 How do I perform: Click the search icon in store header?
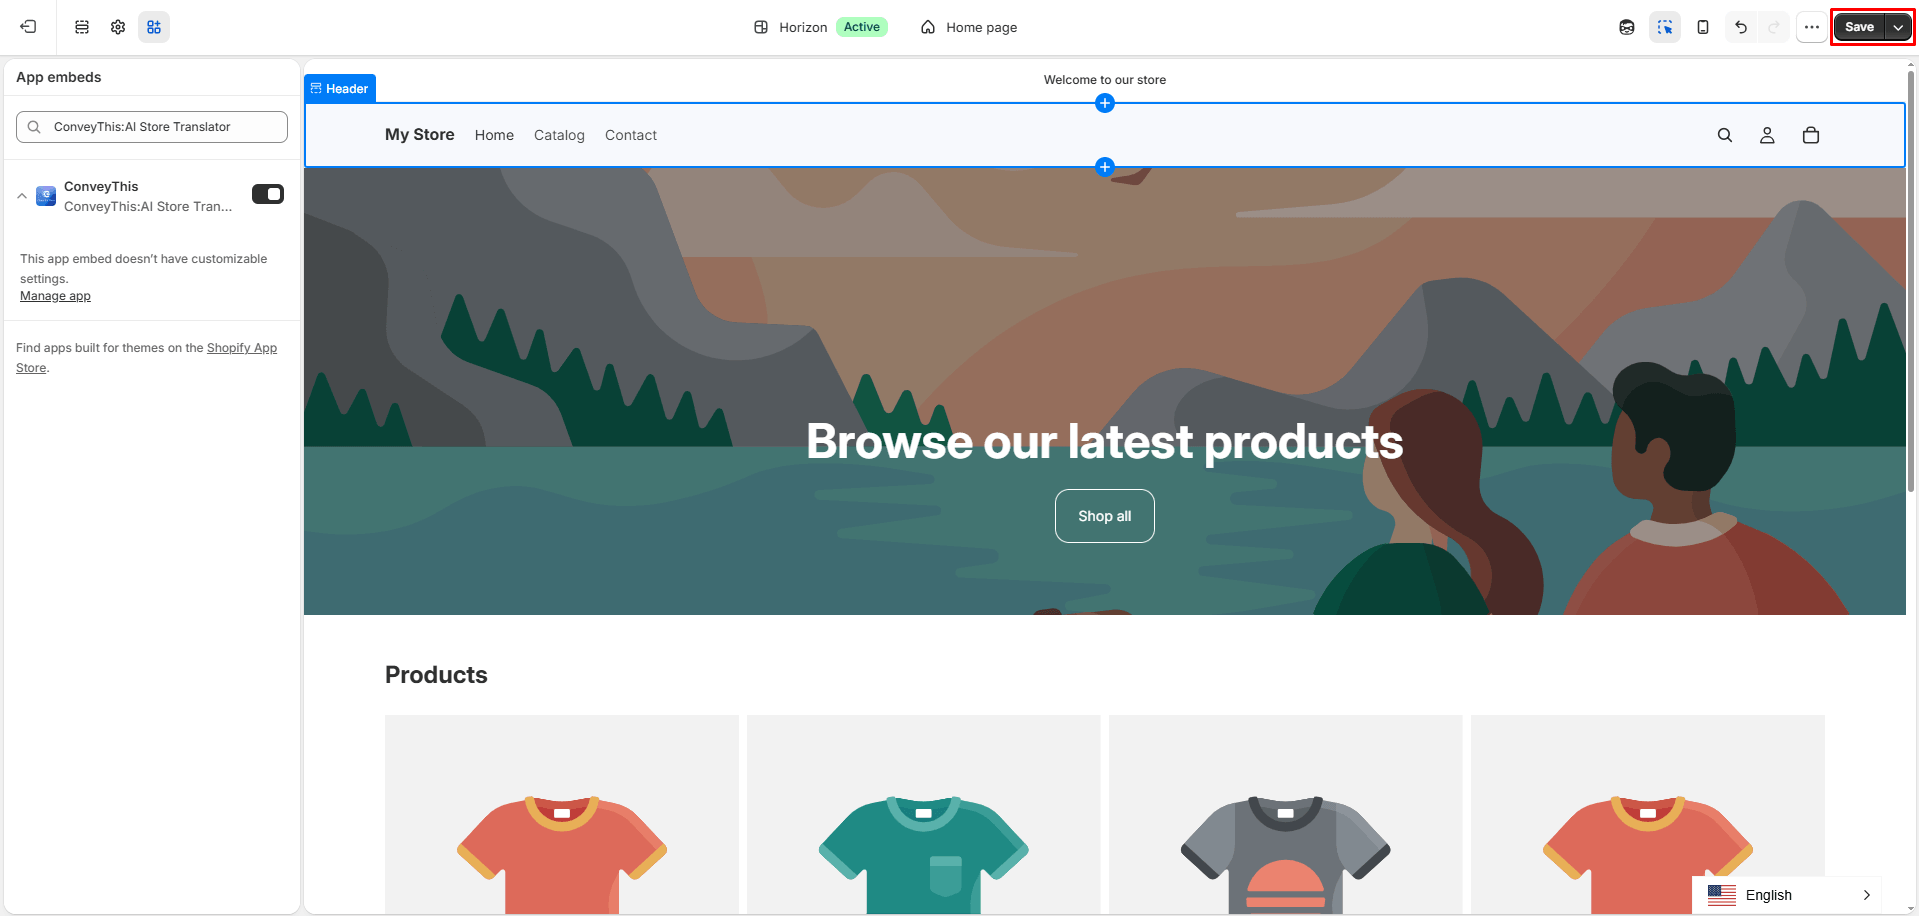pyautogui.click(x=1725, y=135)
